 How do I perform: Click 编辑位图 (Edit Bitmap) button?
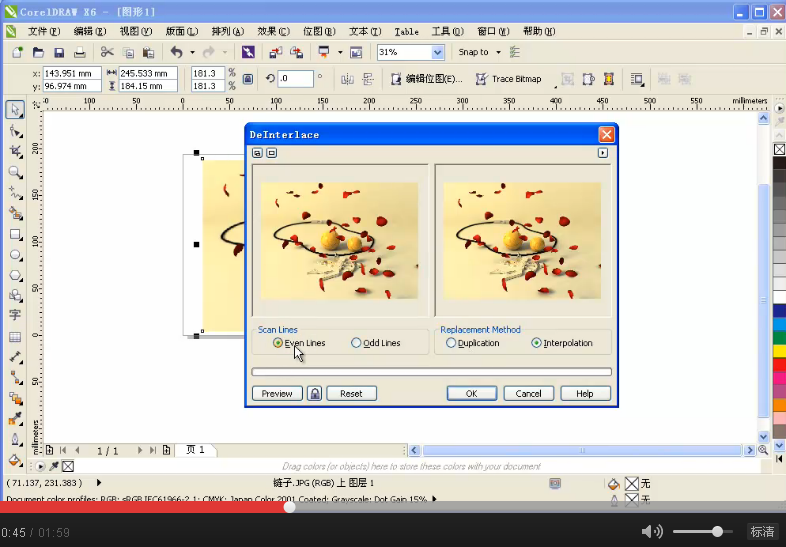427,79
